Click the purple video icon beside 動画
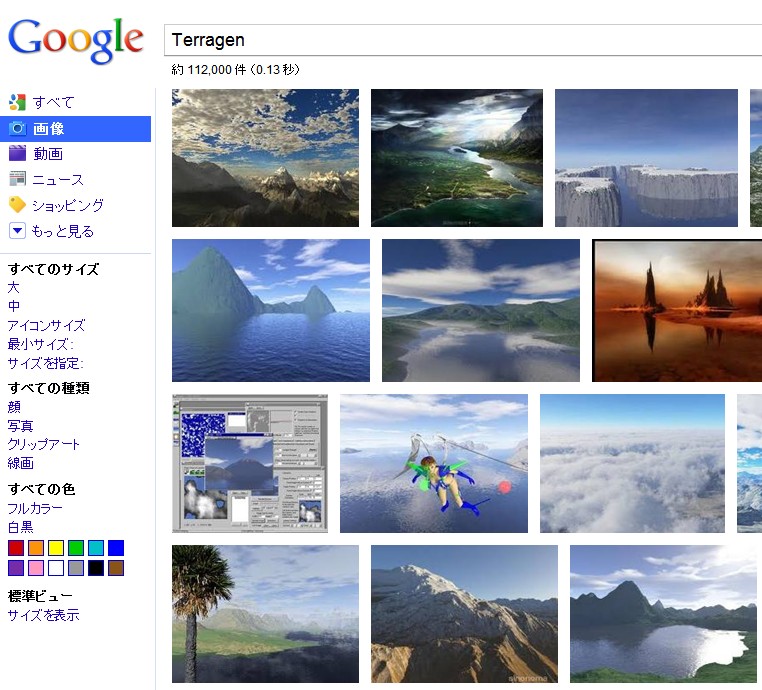 [x=17, y=154]
